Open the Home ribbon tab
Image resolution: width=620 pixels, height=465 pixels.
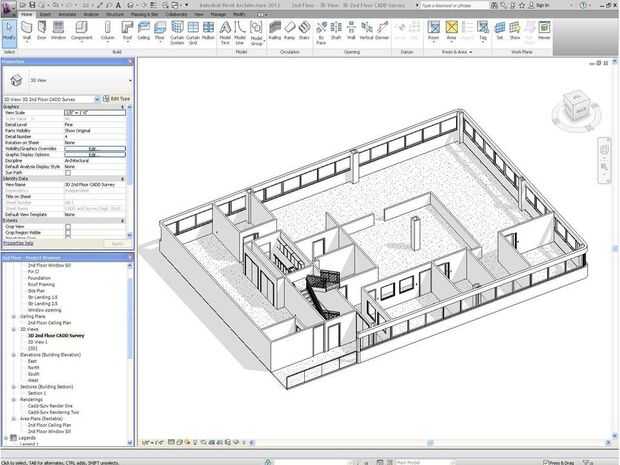[26, 14]
